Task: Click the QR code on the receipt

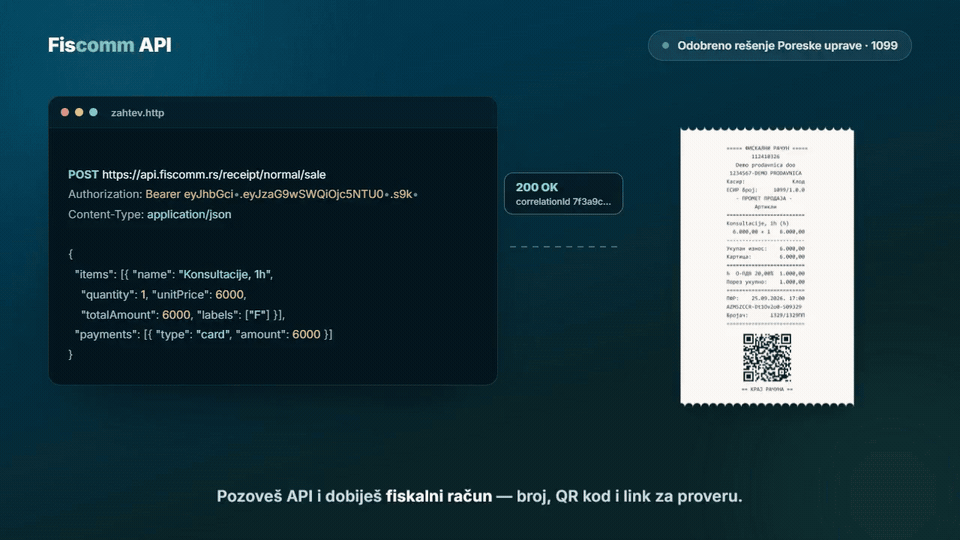Action: [x=767, y=358]
